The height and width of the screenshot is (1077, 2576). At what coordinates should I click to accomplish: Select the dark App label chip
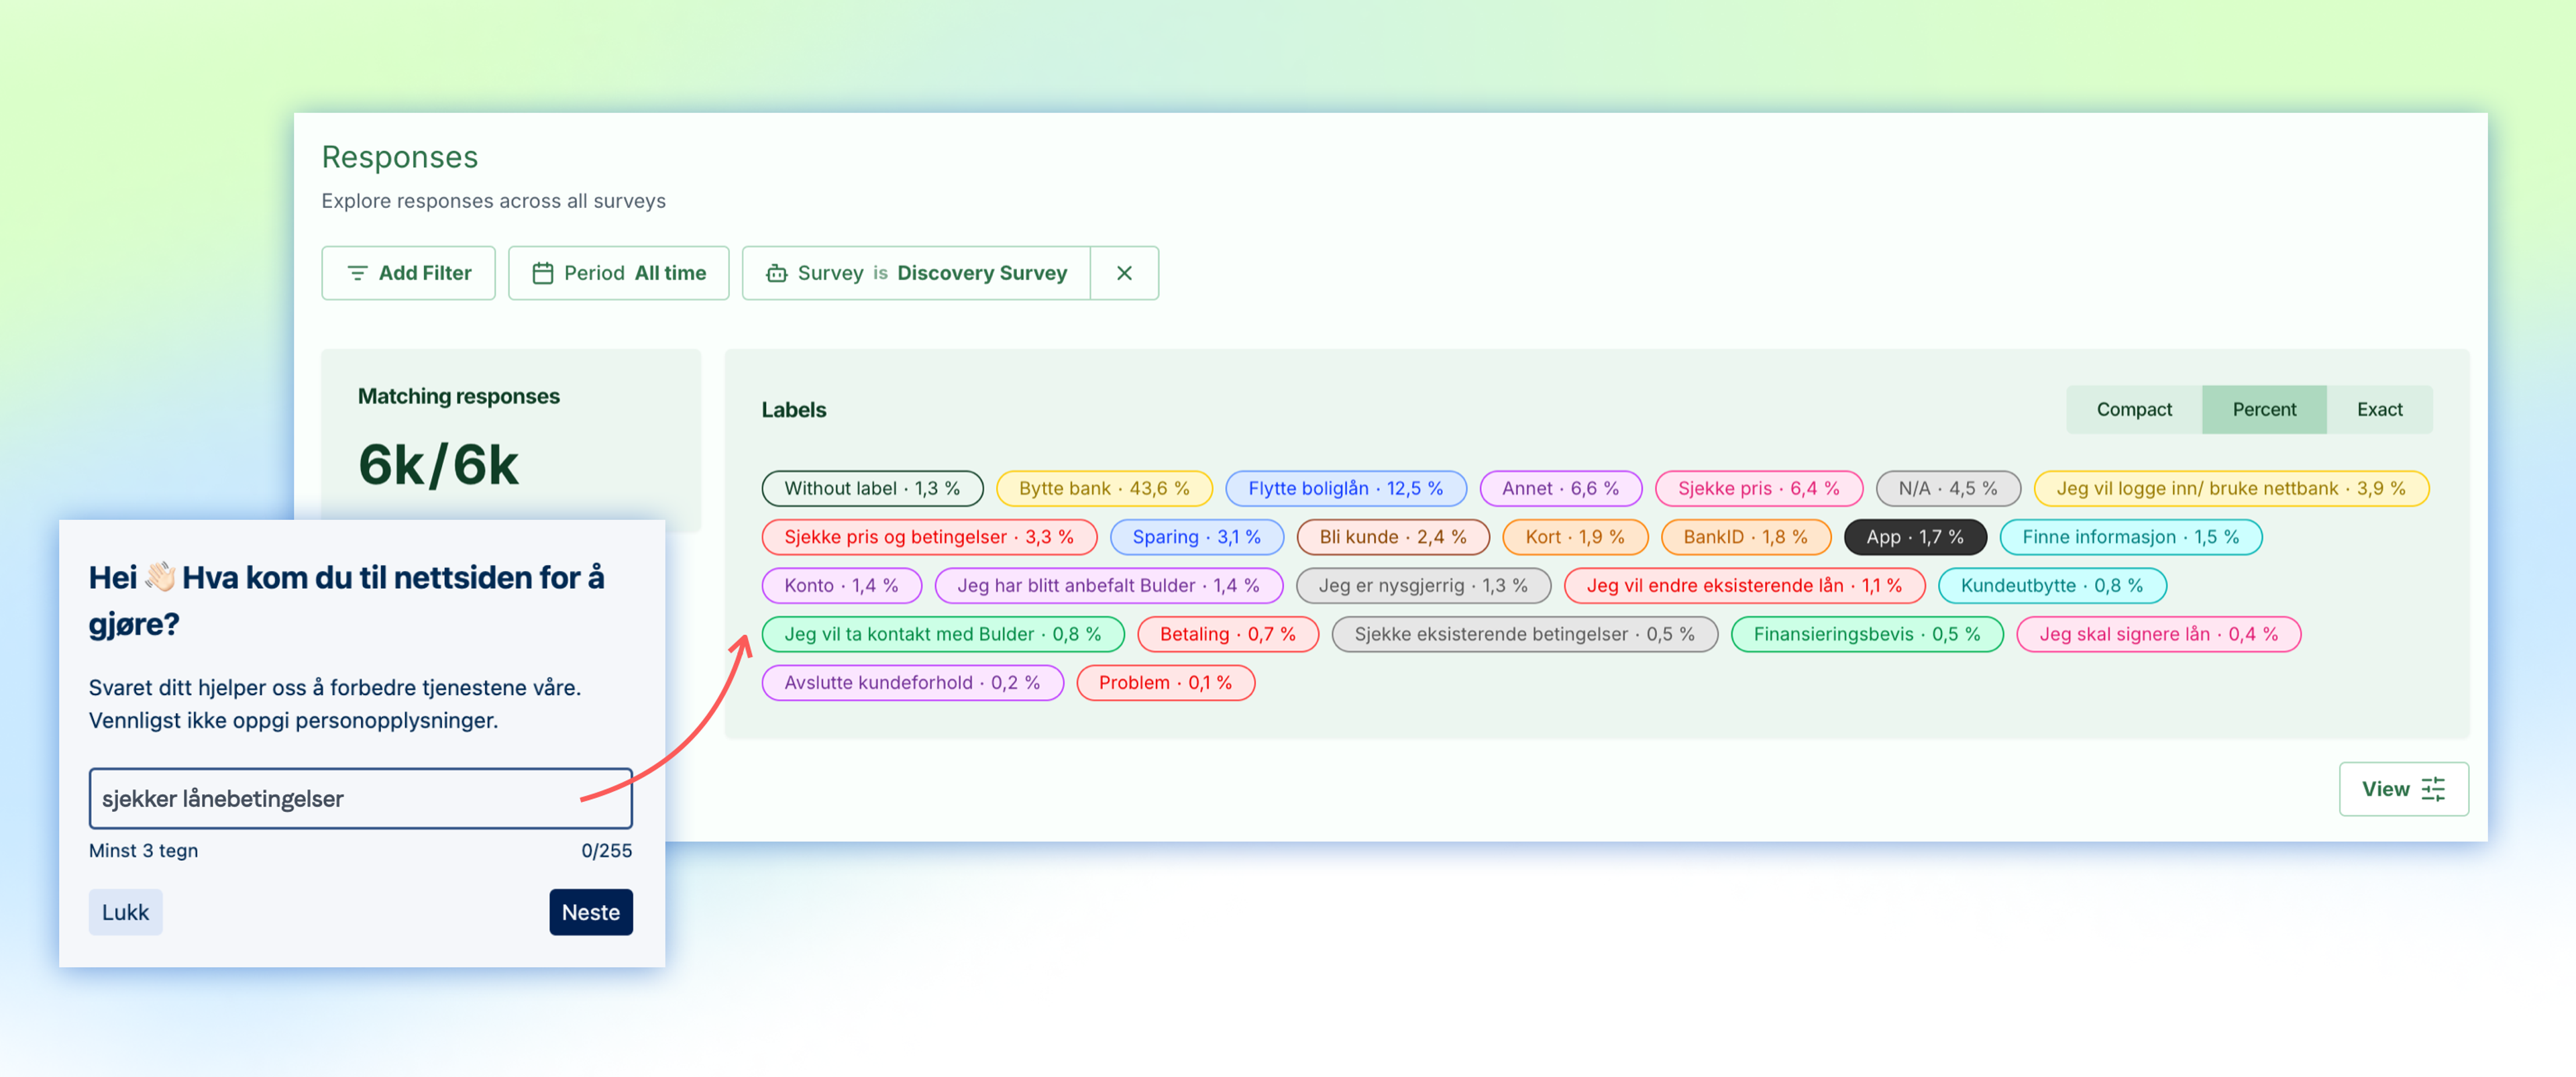(1914, 537)
